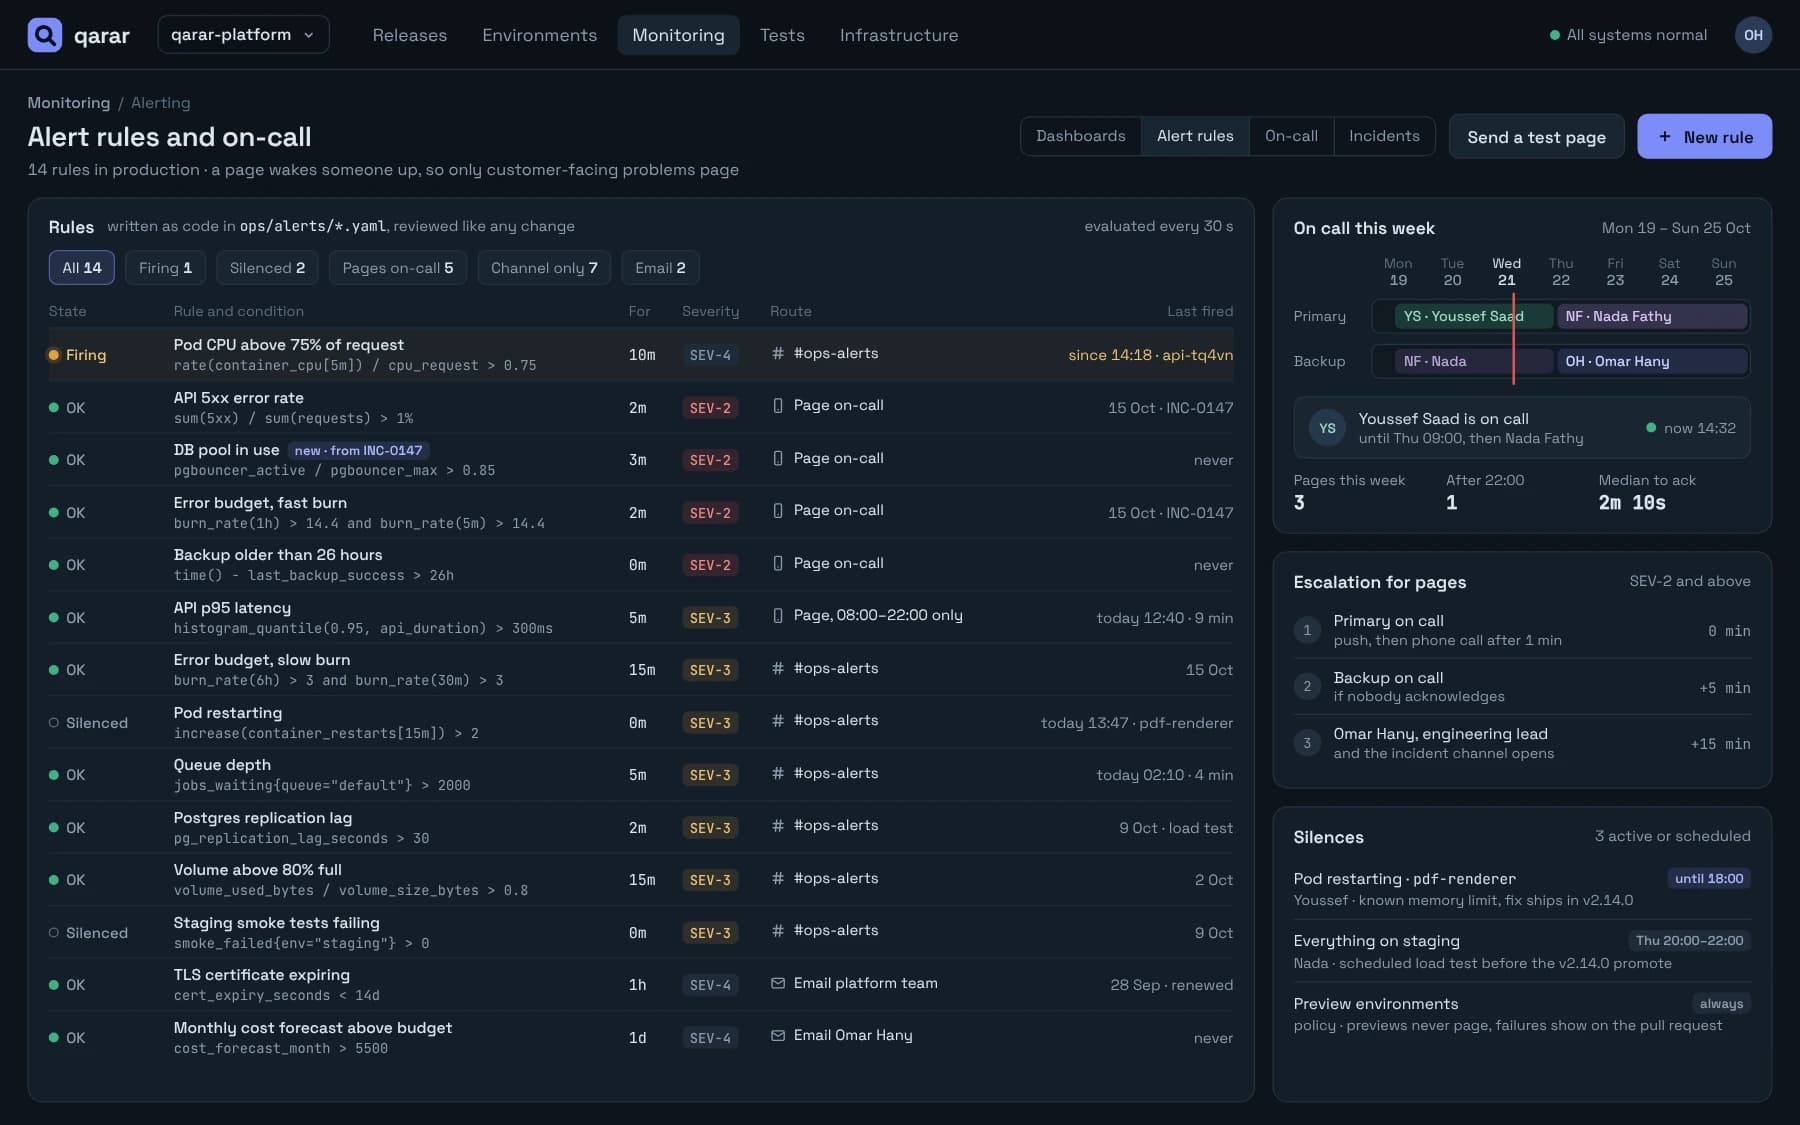The width and height of the screenshot is (1800, 1125).
Task: Click the green All systems normal status dot
Action: [x=1554, y=35]
